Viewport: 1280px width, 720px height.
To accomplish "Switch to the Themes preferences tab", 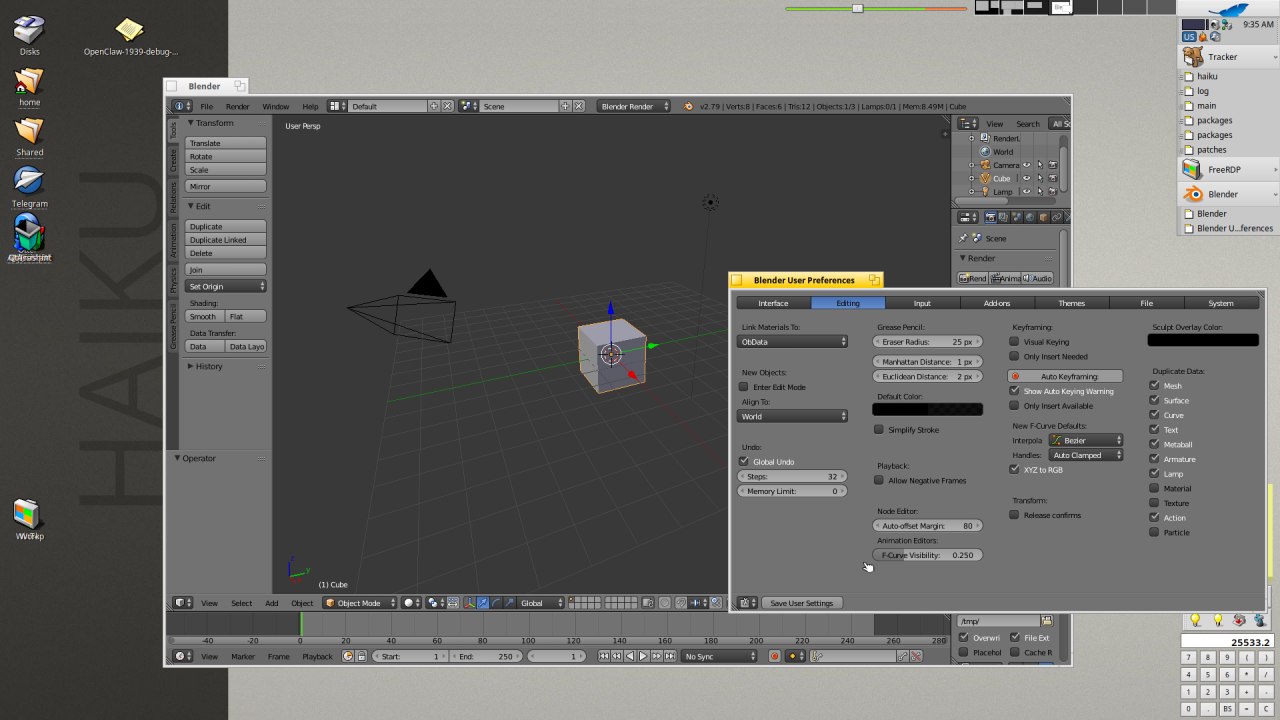I will click(1071, 303).
